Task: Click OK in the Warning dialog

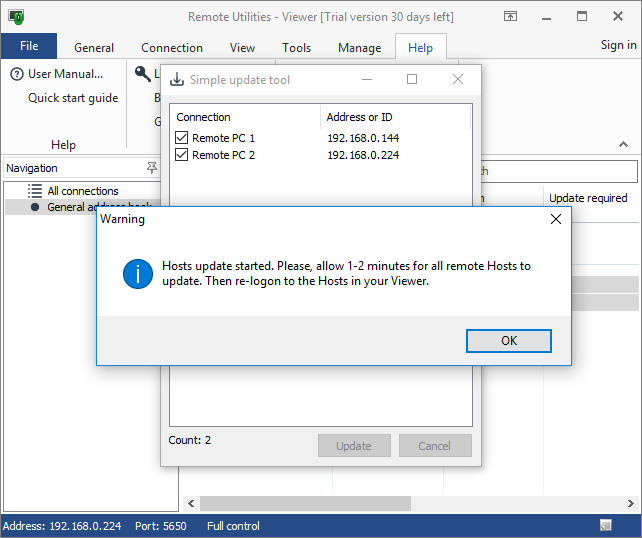Action: click(509, 341)
